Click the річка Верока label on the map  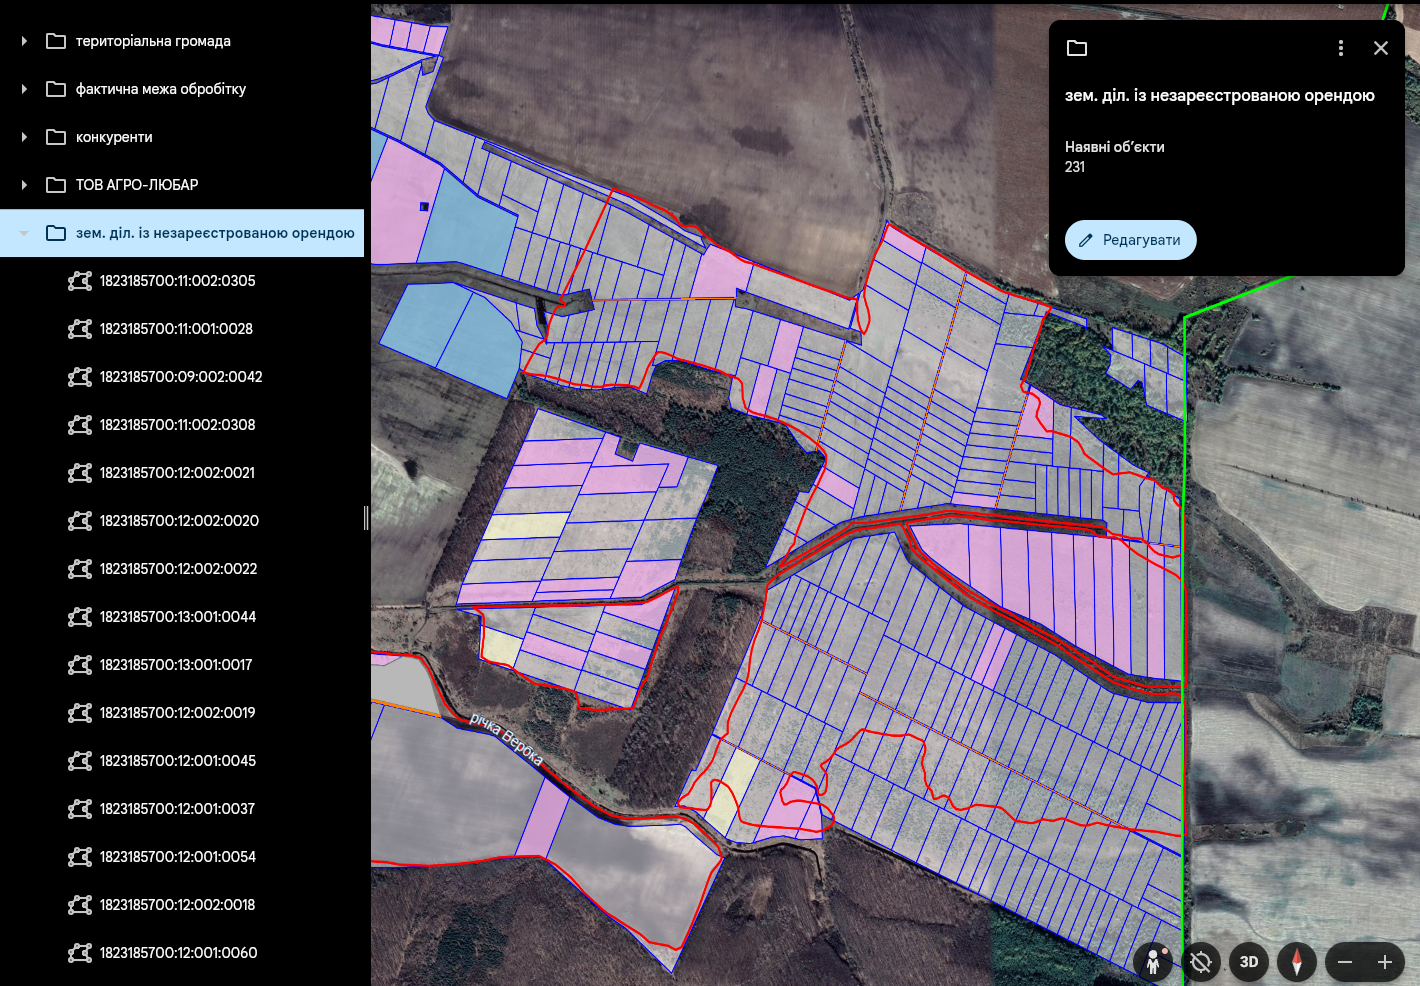click(x=507, y=739)
